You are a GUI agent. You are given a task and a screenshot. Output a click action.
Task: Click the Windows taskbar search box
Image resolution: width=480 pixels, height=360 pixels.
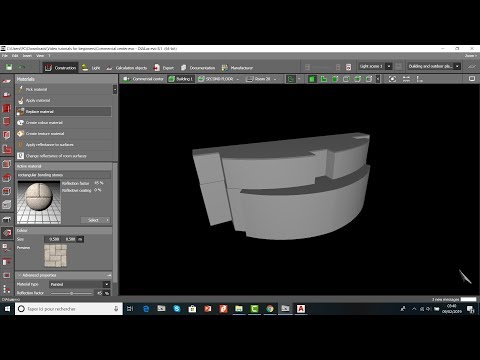(69, 309)
